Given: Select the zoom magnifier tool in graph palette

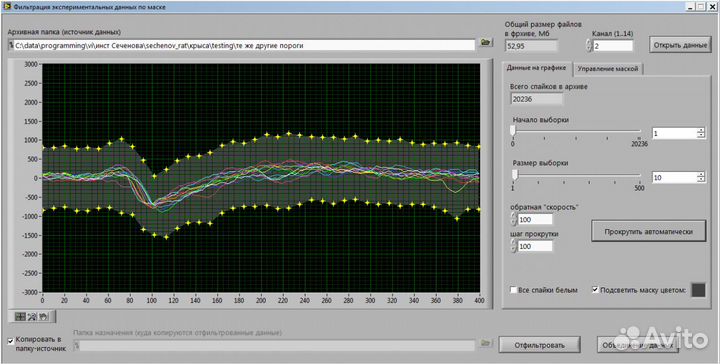Looking at the screenshot, I should [32, 316].
